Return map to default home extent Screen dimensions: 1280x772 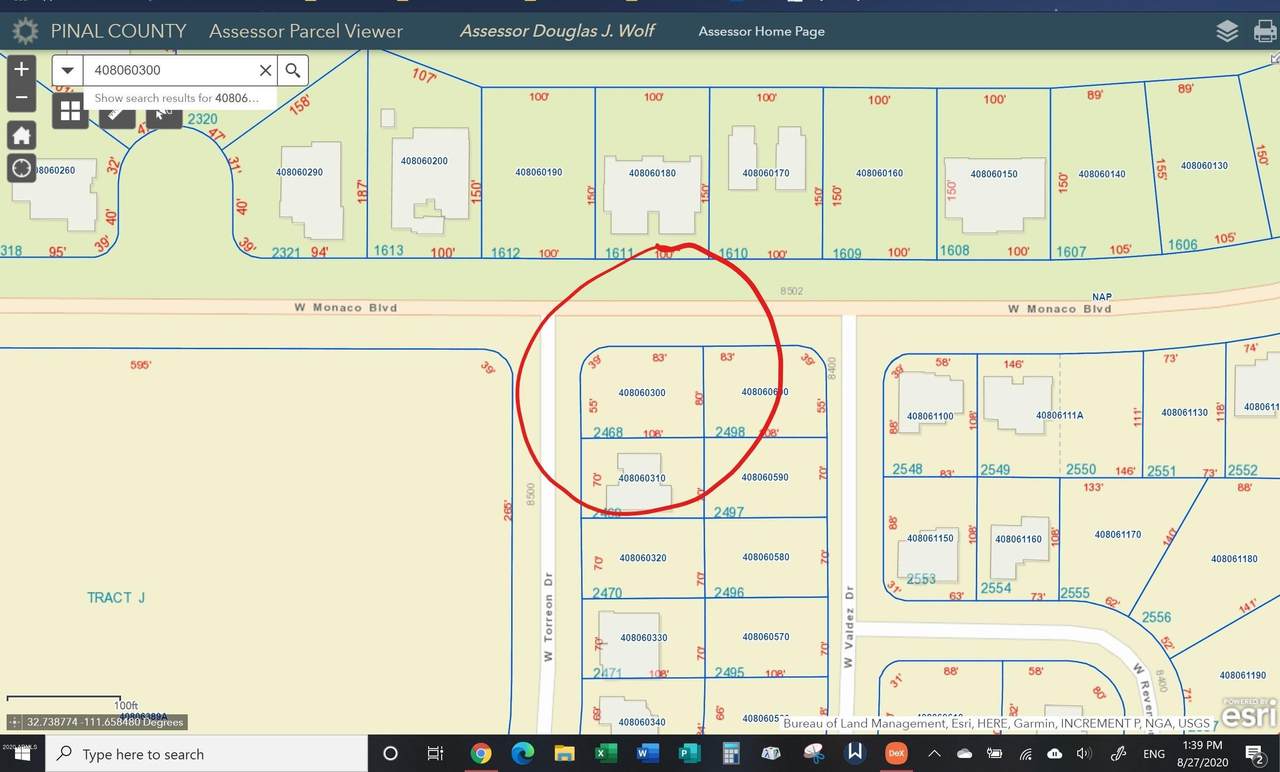(21, 135)
